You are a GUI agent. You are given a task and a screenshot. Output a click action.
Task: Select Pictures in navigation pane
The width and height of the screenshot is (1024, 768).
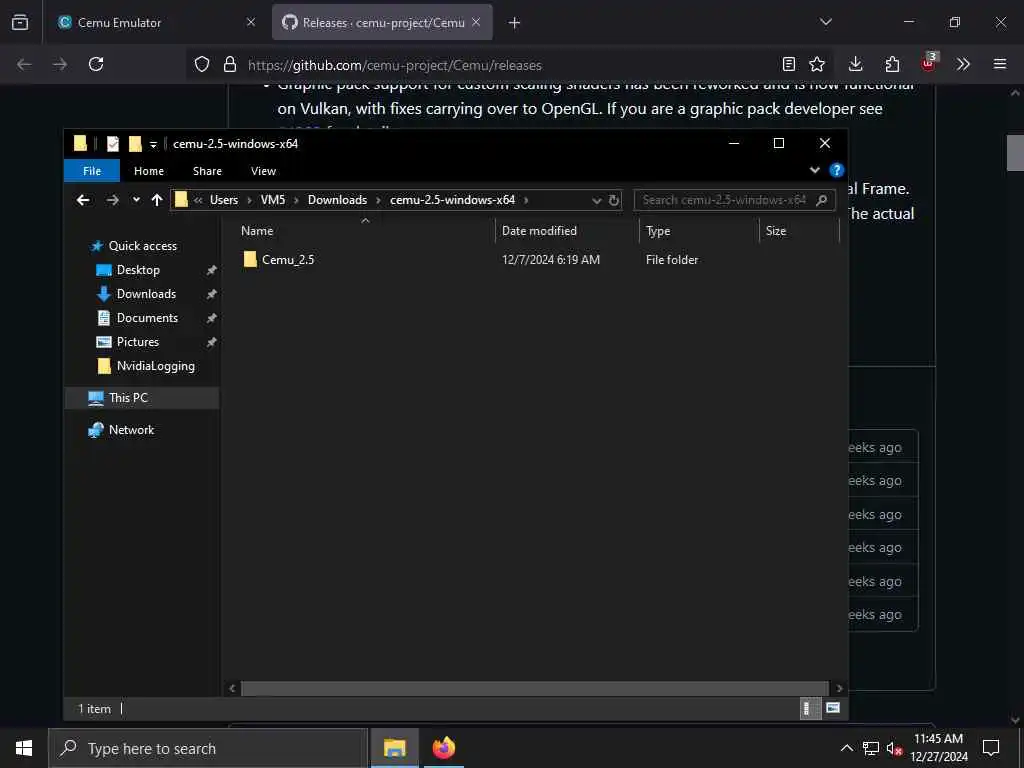[x=137, y=342]
